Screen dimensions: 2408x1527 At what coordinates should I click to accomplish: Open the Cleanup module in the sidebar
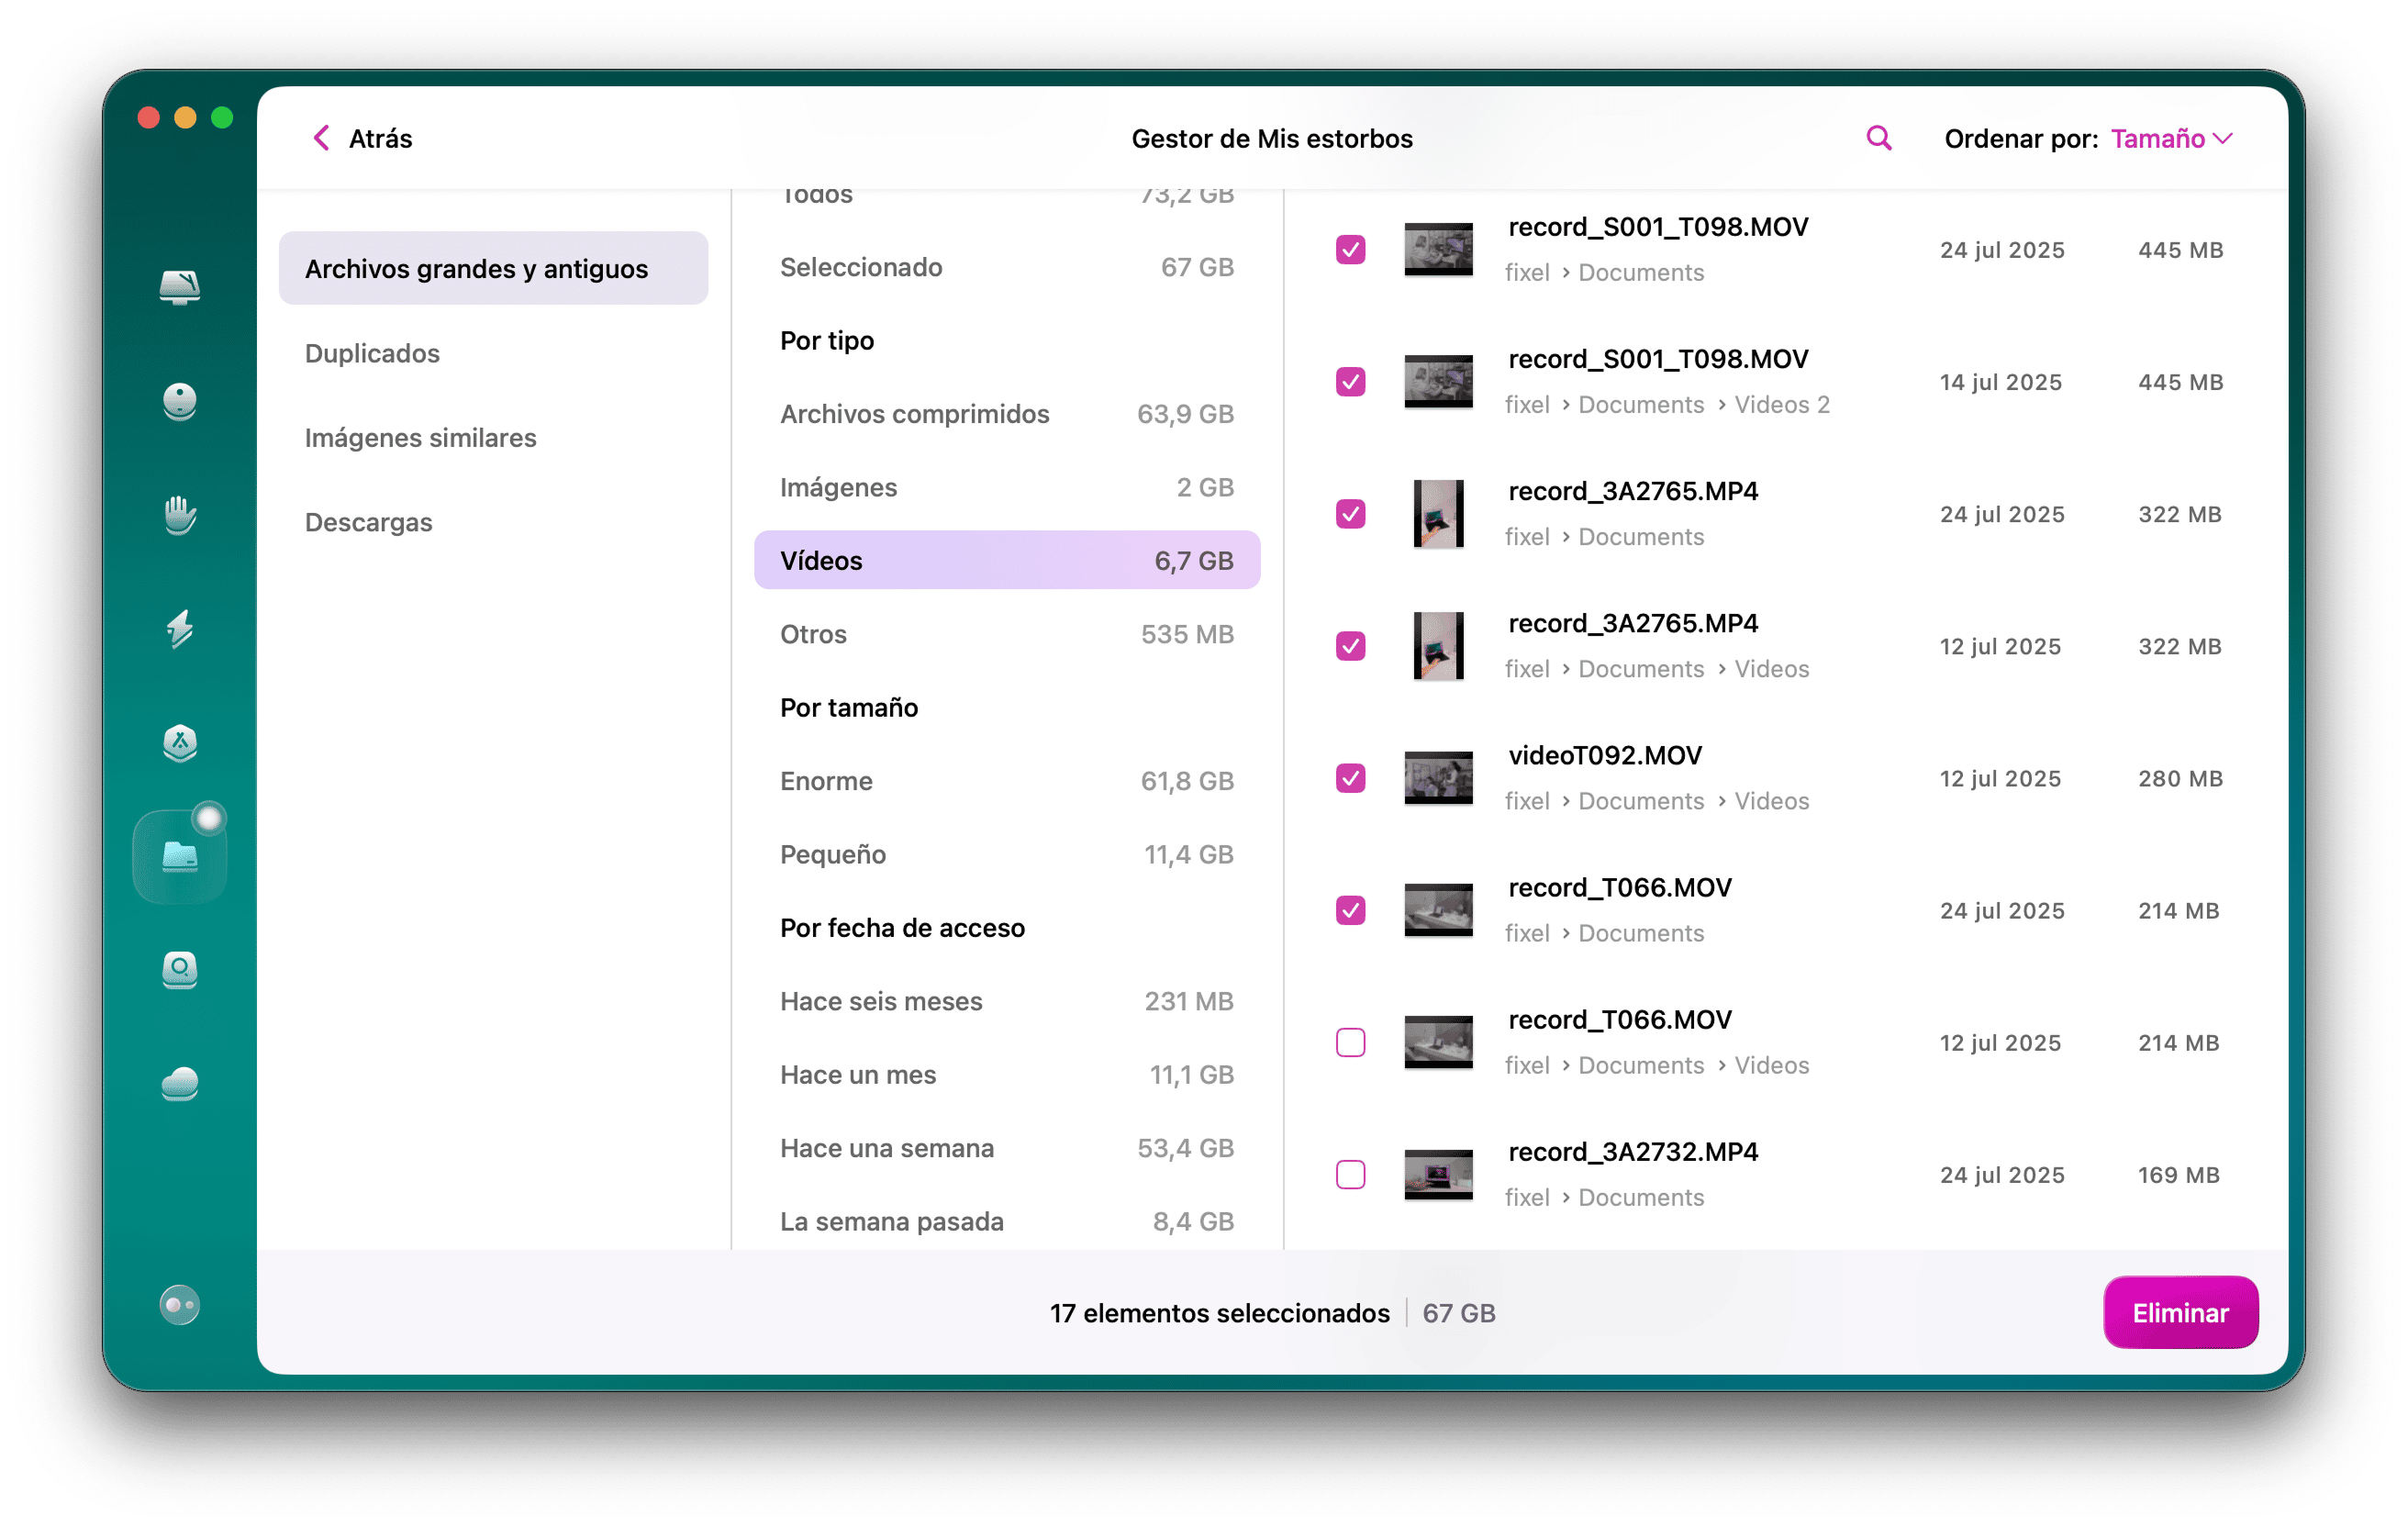(x=180, y=289)
